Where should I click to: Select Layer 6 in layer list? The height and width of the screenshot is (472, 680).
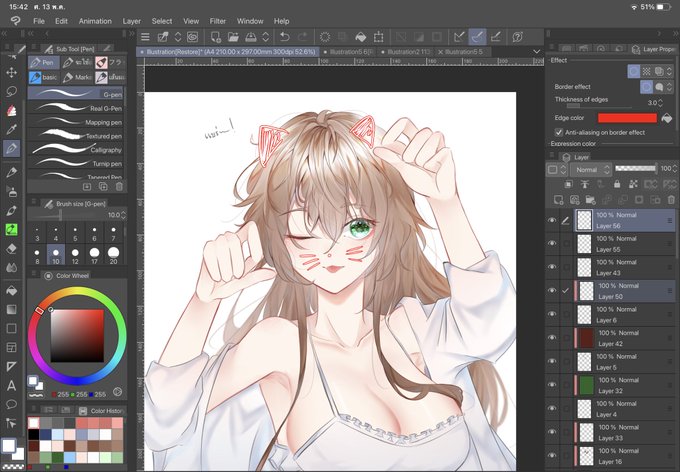(624, 315)
